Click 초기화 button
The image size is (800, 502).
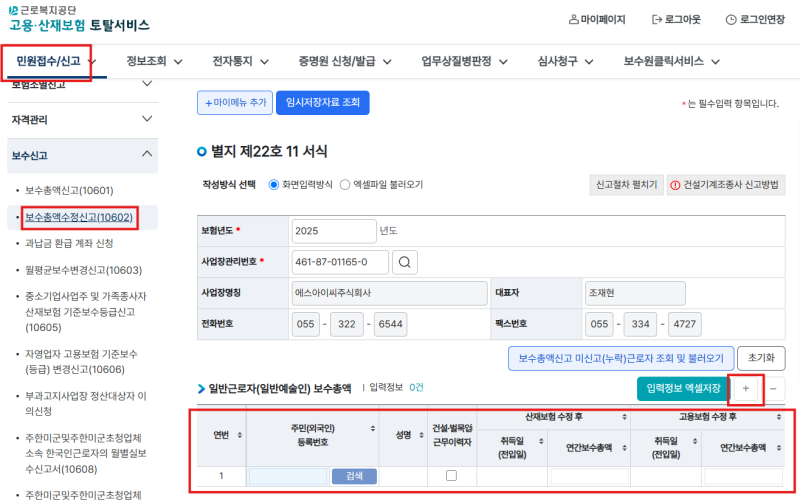(x=761, y=358)
